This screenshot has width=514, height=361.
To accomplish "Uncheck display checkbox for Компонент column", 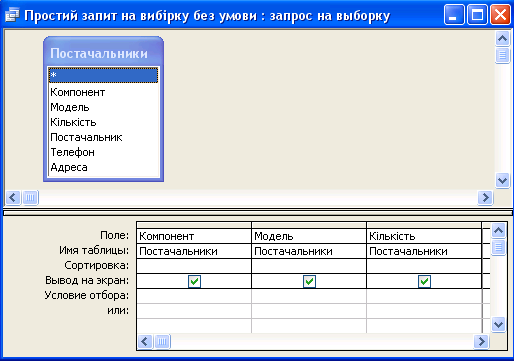I will click(194, 281).
